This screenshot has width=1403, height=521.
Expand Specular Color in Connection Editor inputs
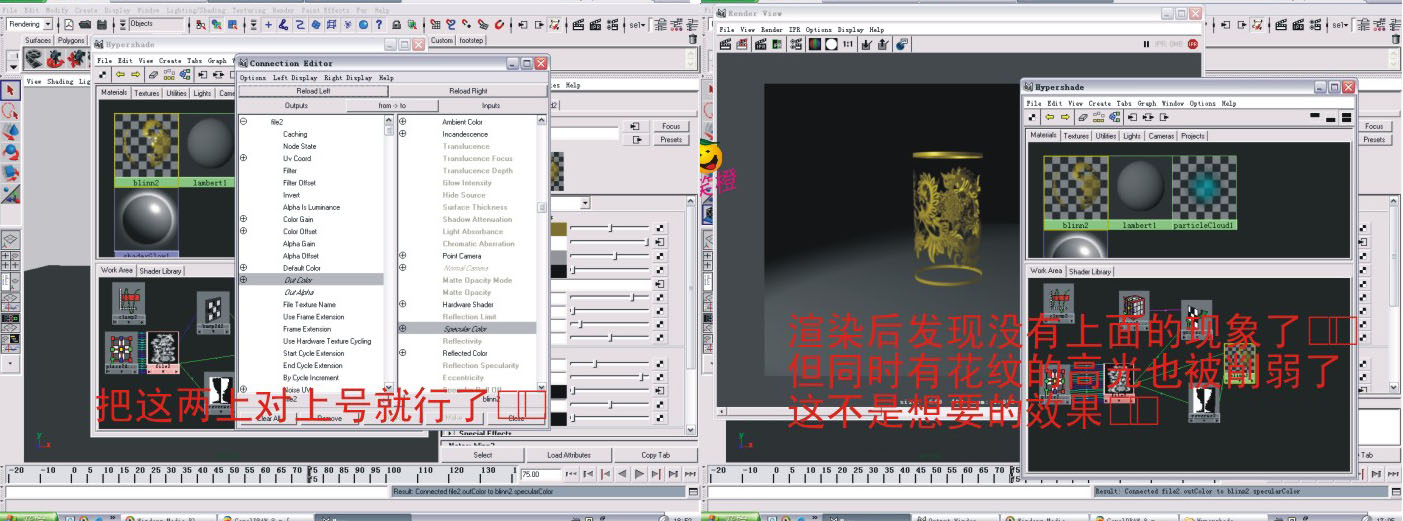click(x=403, y=328)
